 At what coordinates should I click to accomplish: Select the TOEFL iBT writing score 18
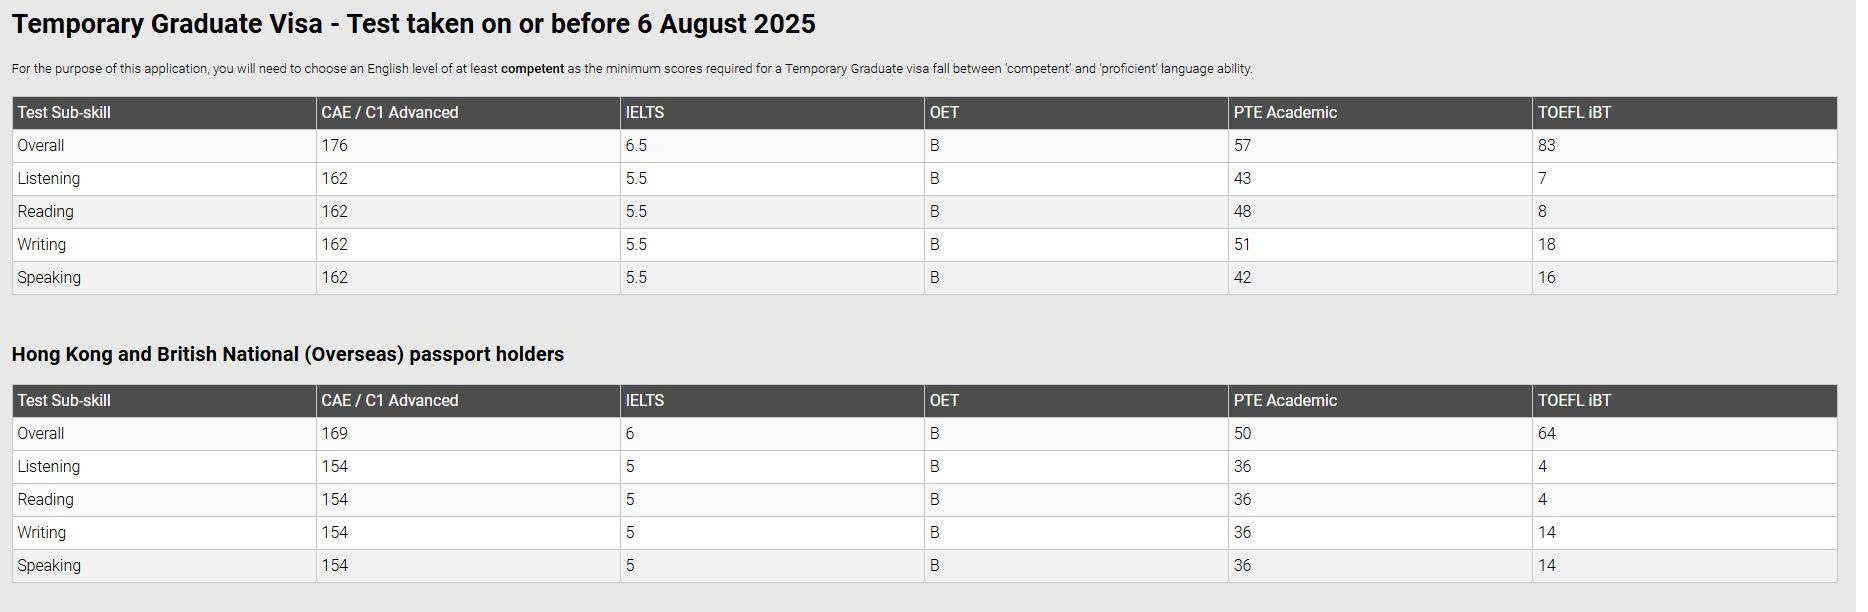(x=1546, y=245)
